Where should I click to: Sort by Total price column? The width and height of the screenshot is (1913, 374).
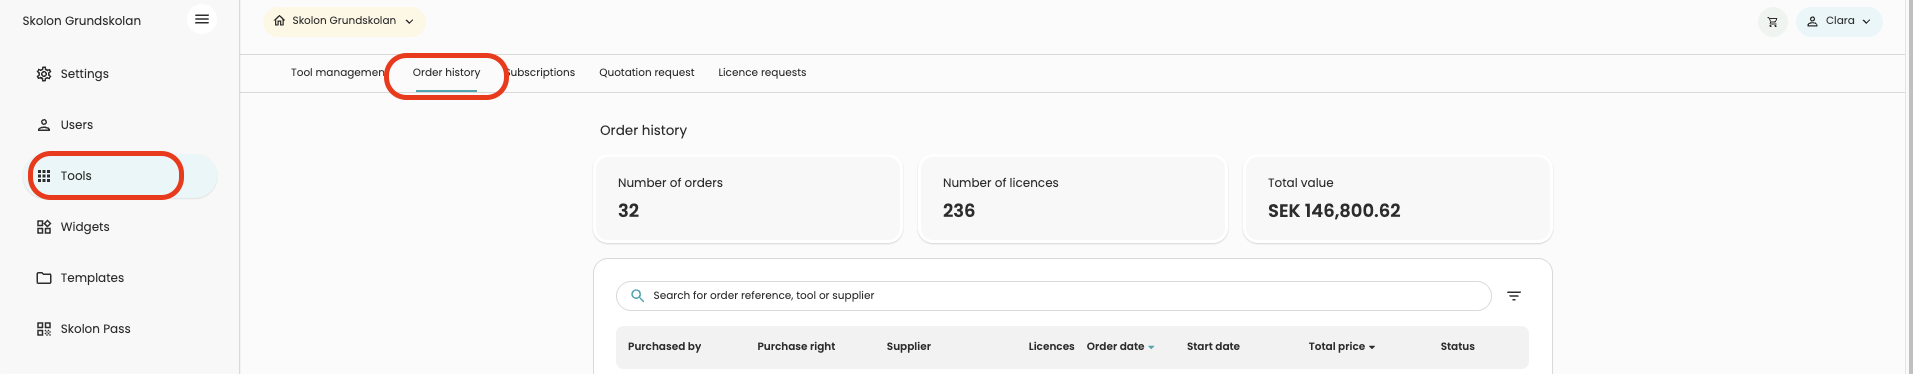(x=1341, y=347)
